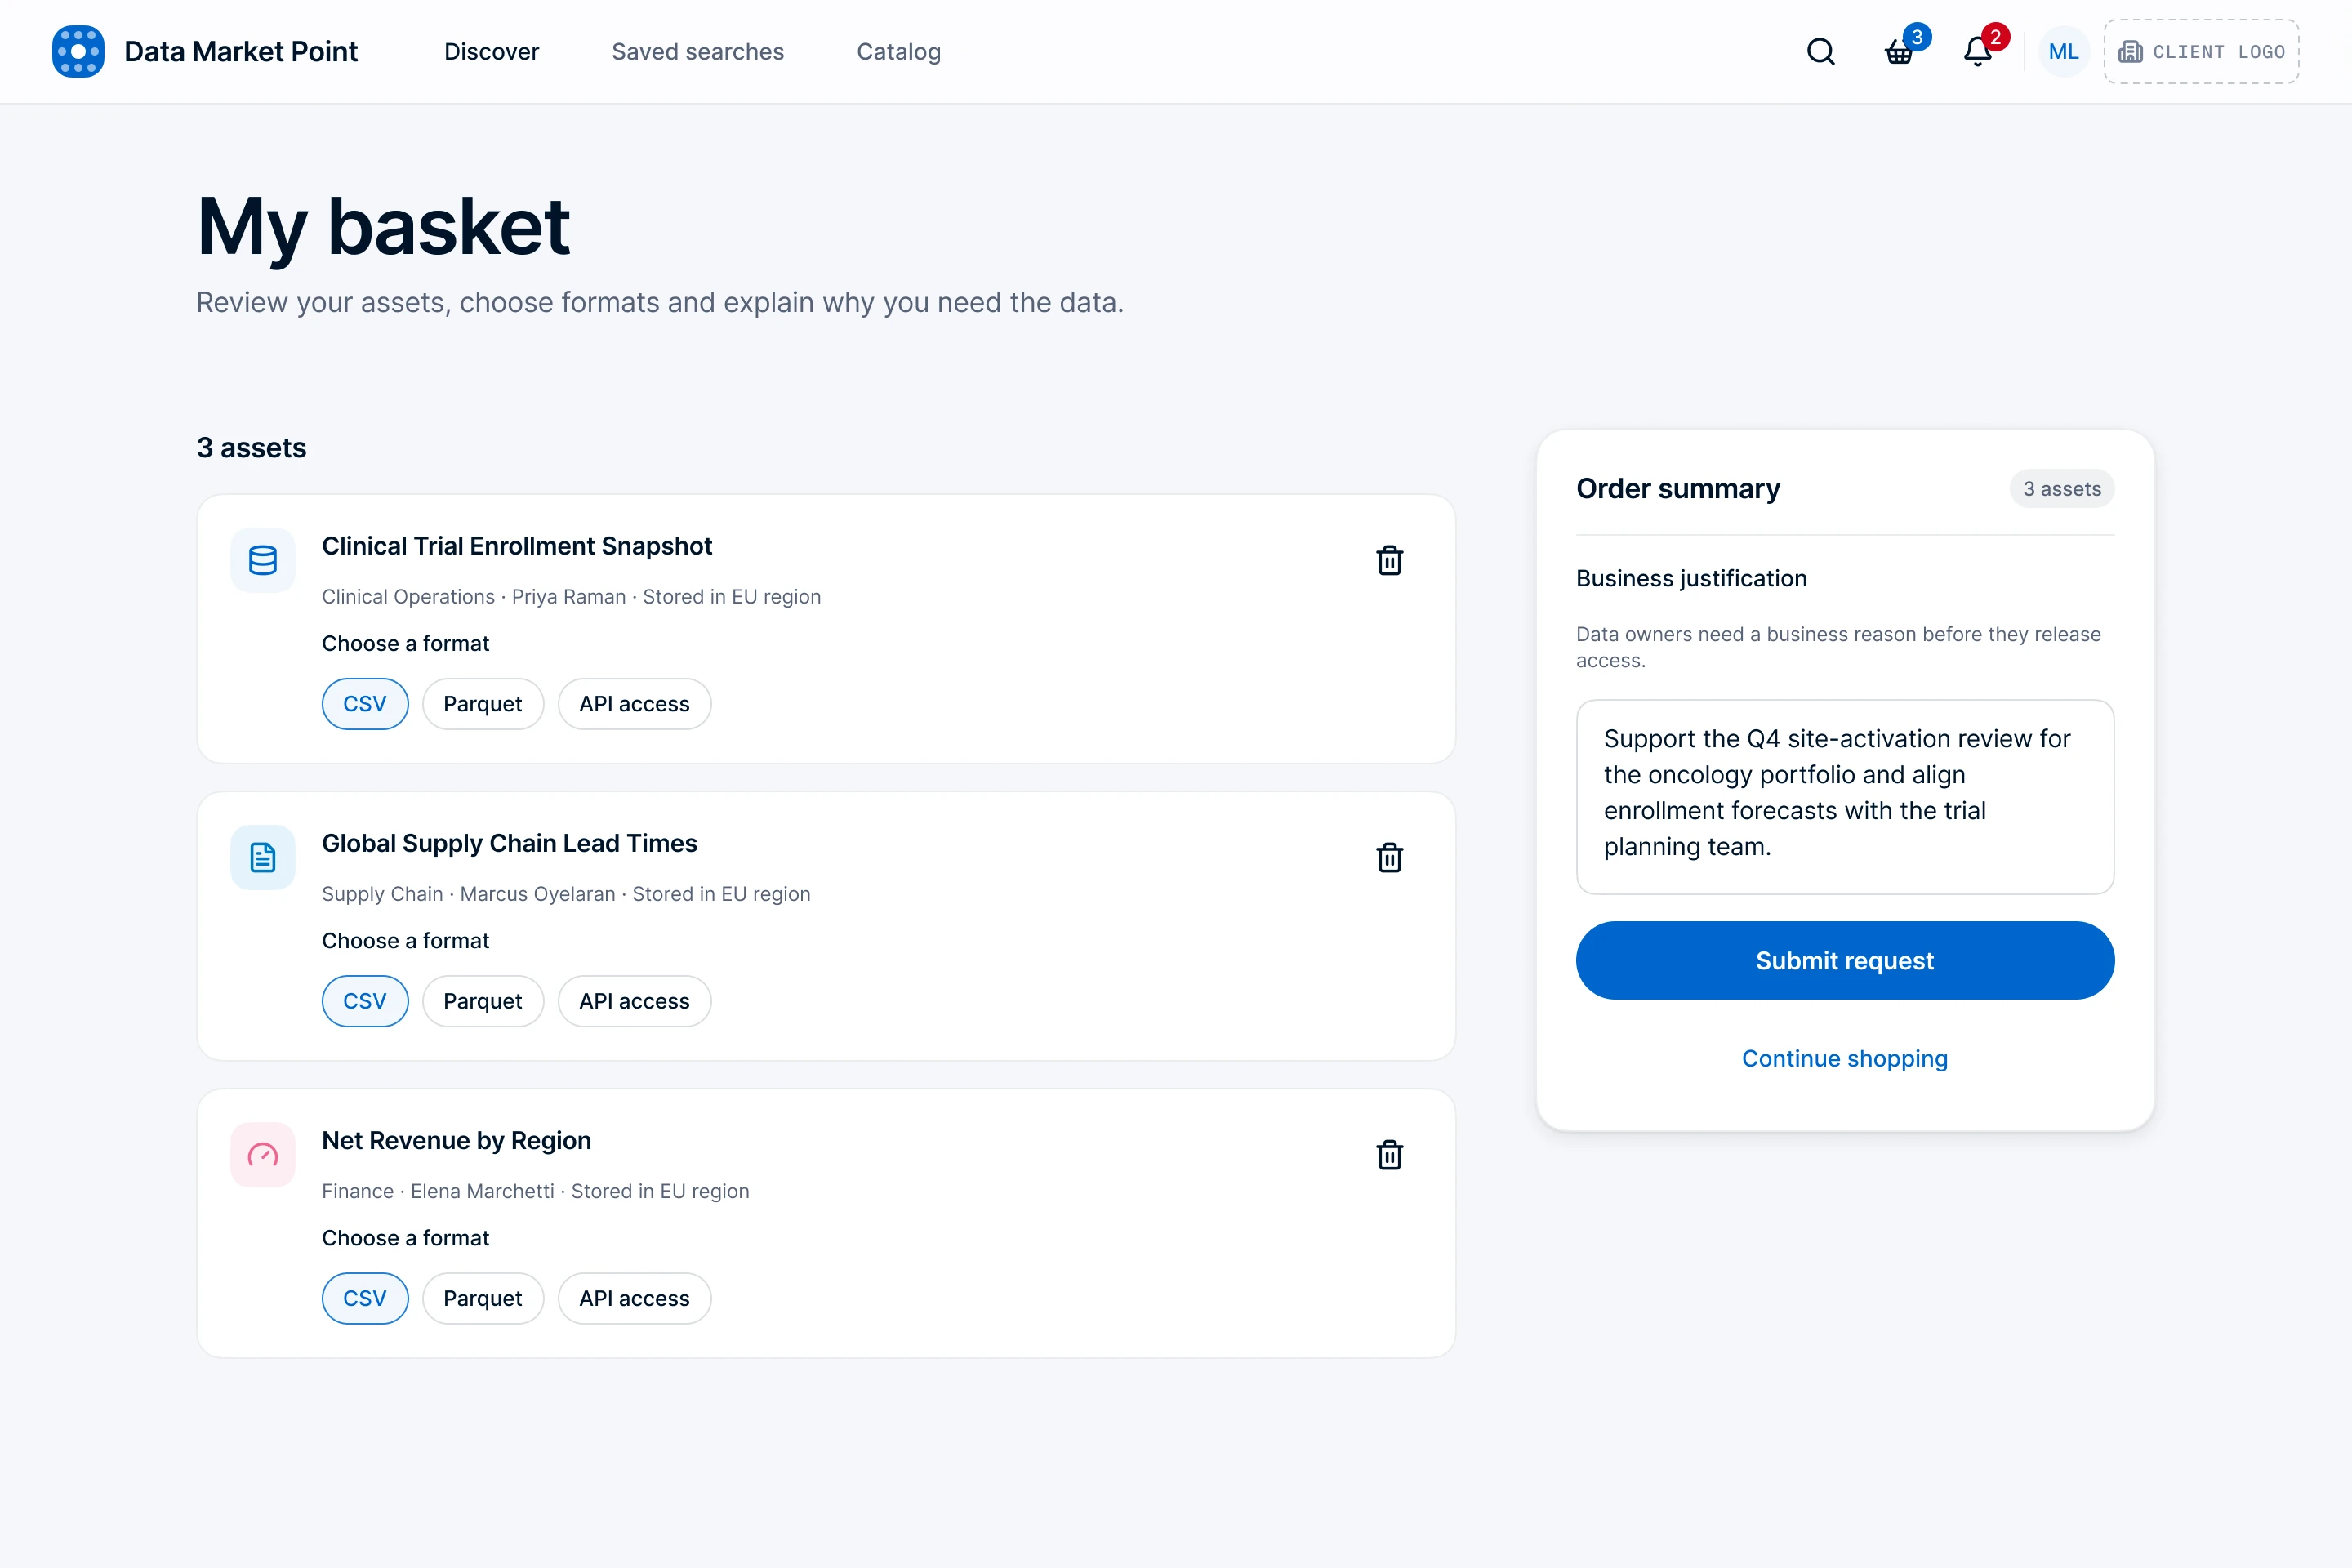The image size is (2352, 1568).
Task: Open the Clinical Trial Enrollment Snapshot title
Action: (517, 546)
